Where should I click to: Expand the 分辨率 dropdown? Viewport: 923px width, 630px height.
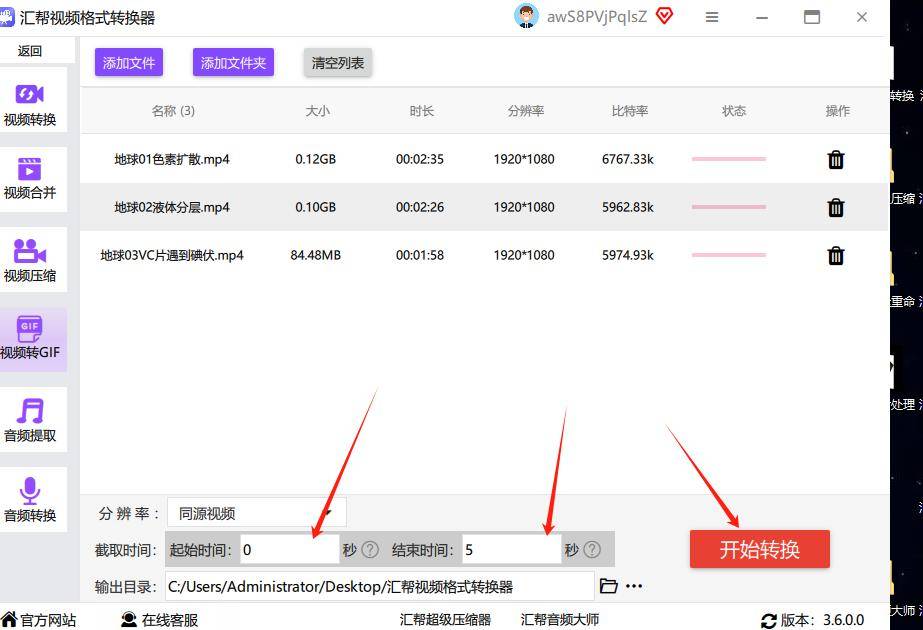[256, 513]
